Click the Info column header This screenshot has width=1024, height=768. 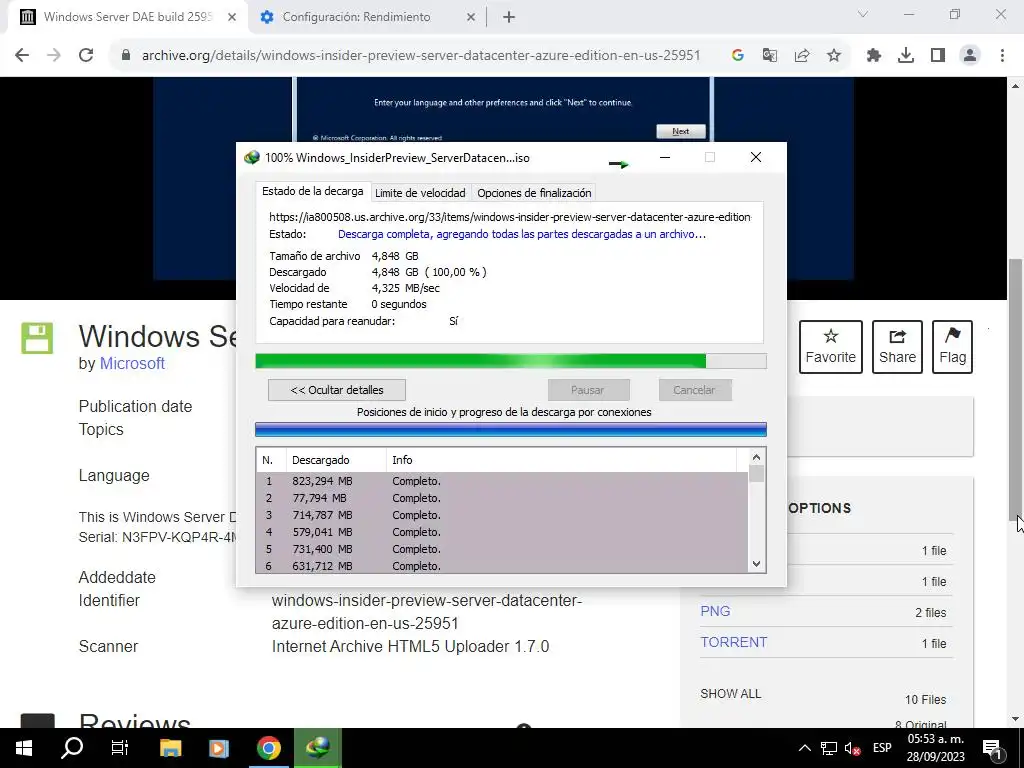tap(562, 460)
